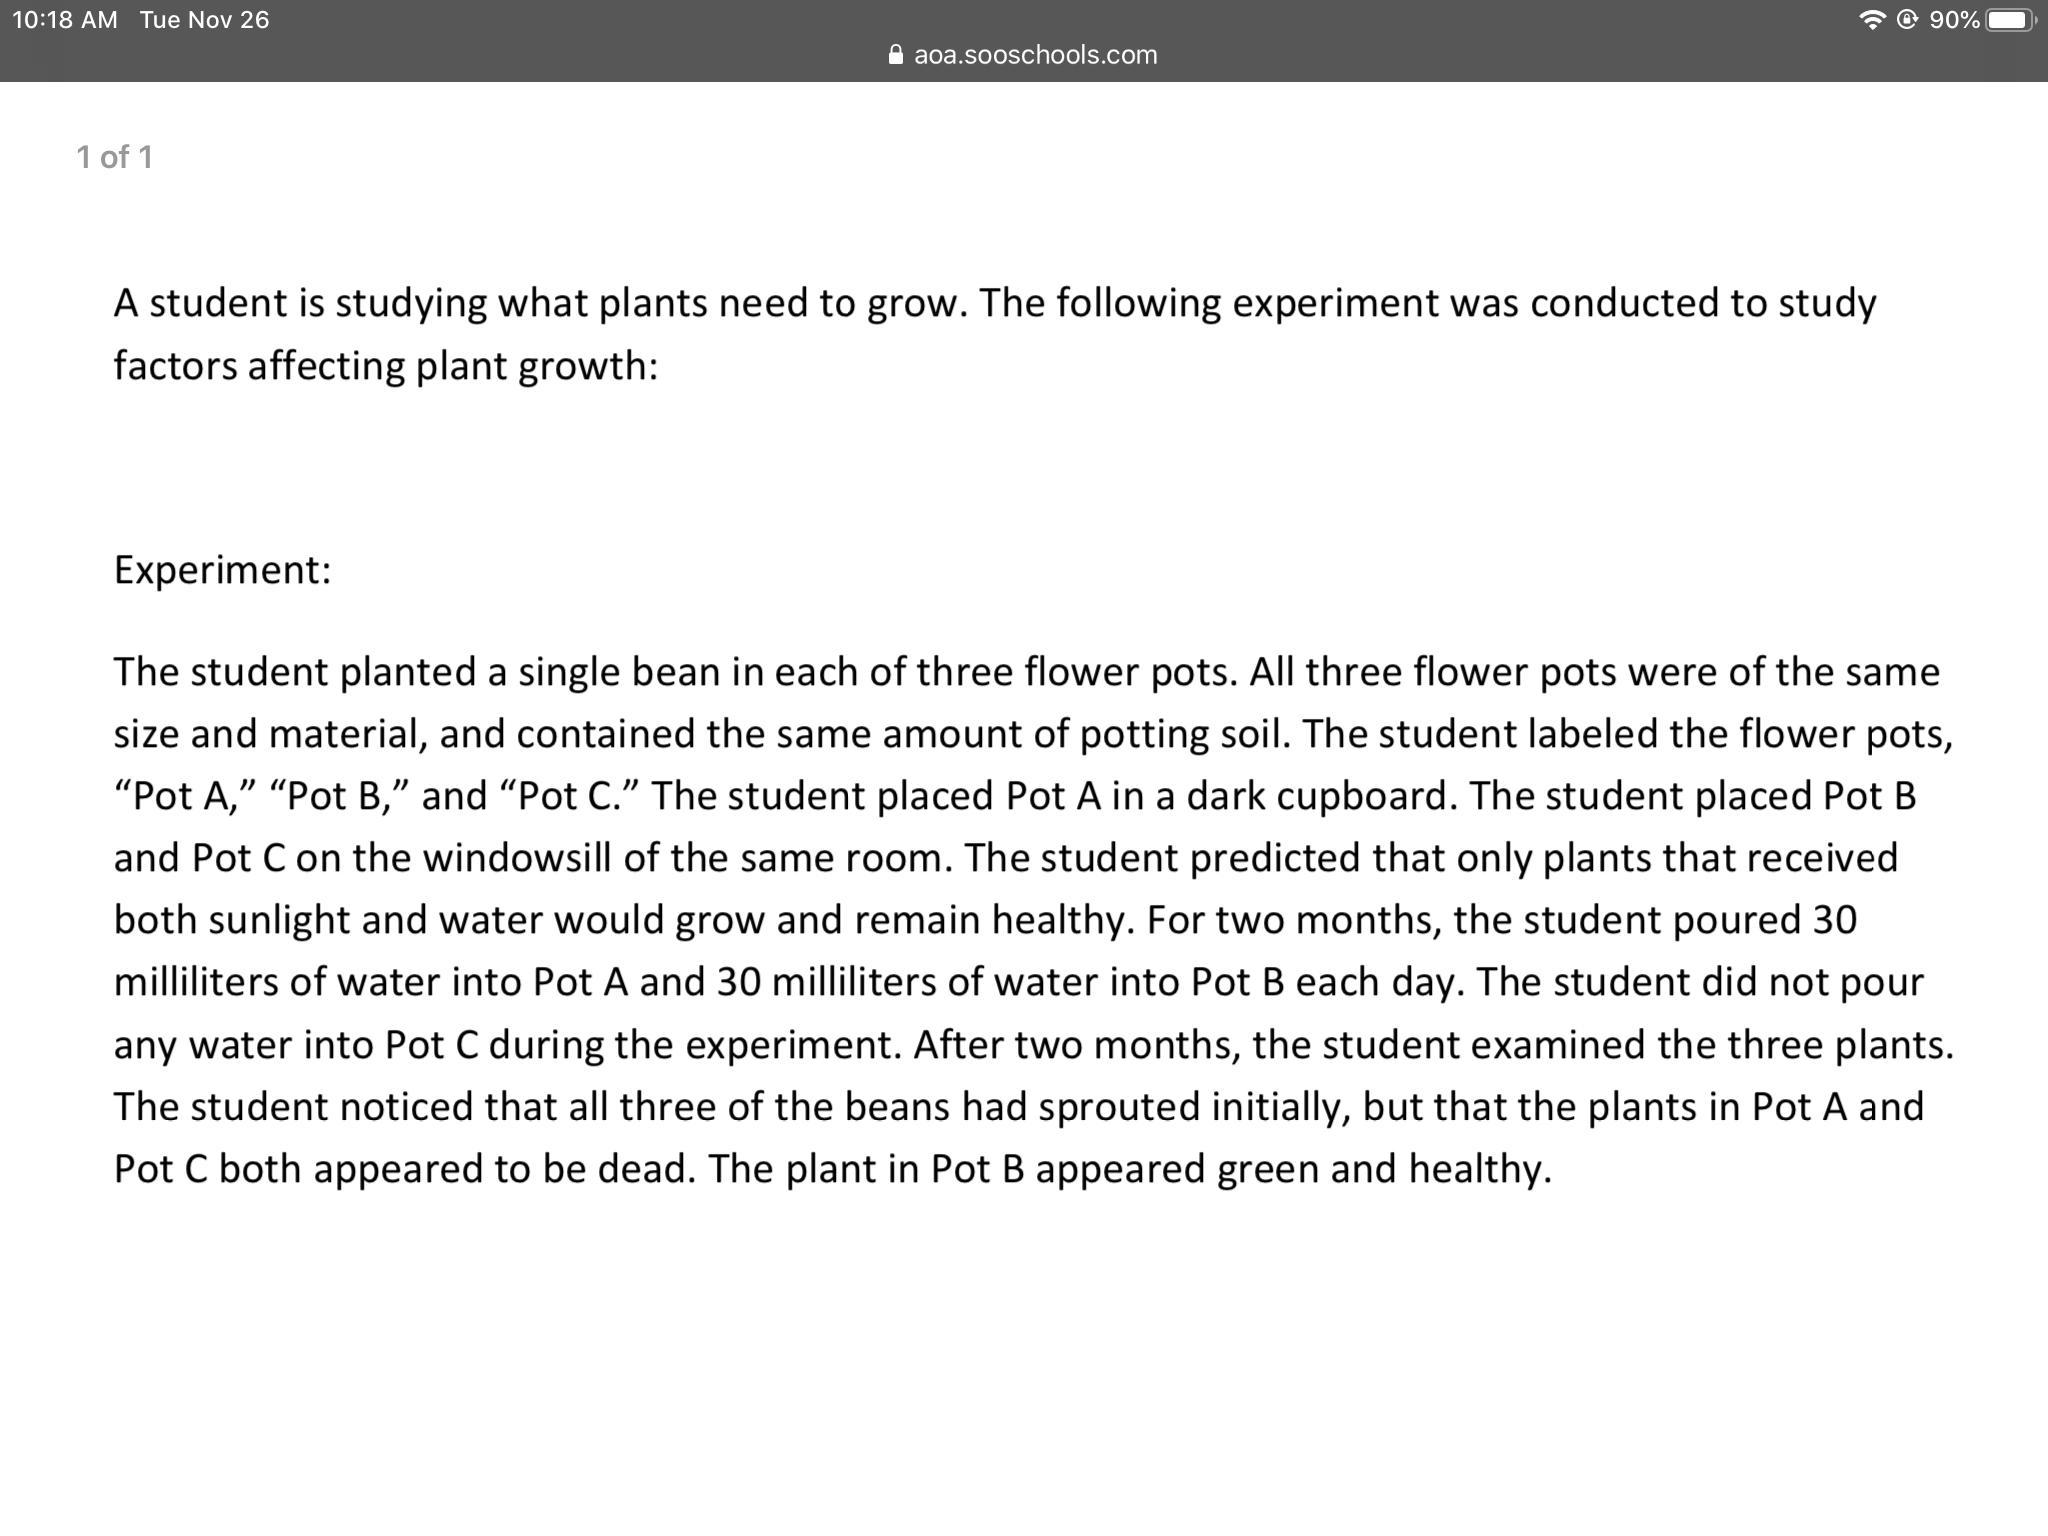Tap the aoa.sooschools.com address field
This screenshot has height=1536, width=2048.
(1035, 55)
